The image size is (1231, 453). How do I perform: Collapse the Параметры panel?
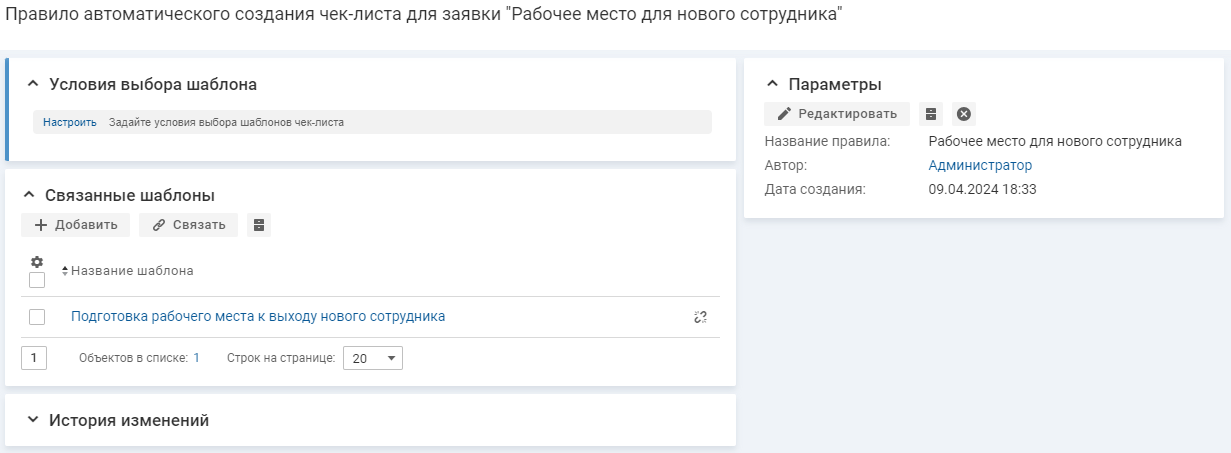point(772,84)
